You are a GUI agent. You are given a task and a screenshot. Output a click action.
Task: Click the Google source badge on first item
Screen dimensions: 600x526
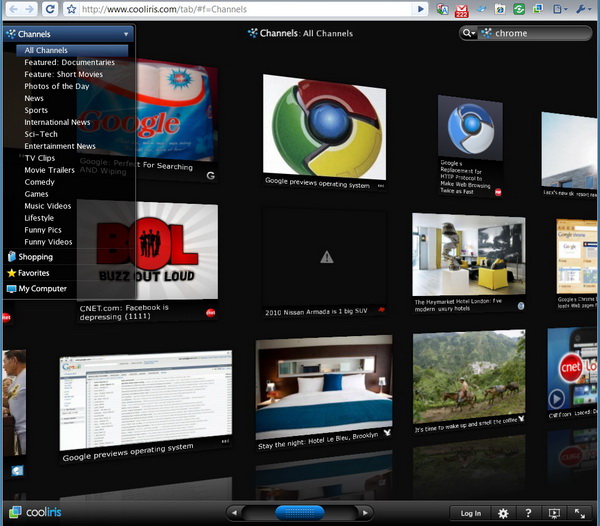click(210, 176)
